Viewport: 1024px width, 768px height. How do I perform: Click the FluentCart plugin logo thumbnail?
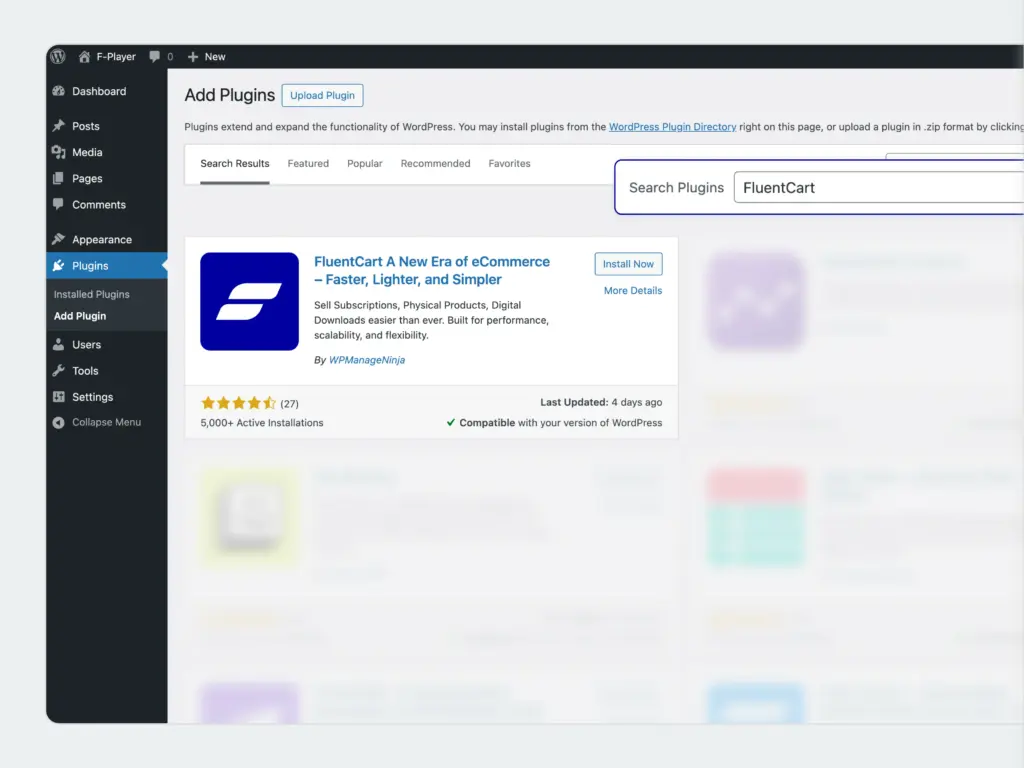tap(249, 302)
